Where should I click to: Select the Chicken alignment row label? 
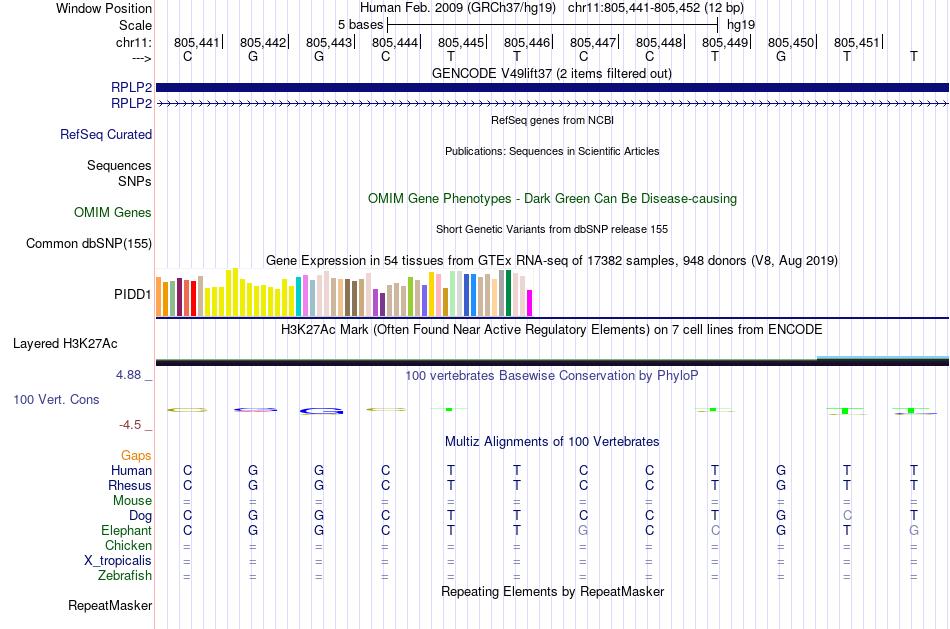pos(128,545)
